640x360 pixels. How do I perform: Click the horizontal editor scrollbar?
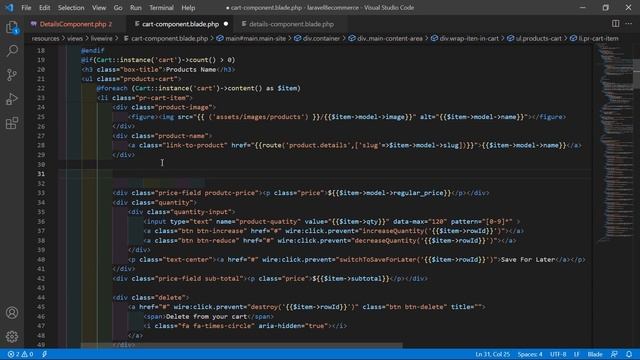point(241,345)
